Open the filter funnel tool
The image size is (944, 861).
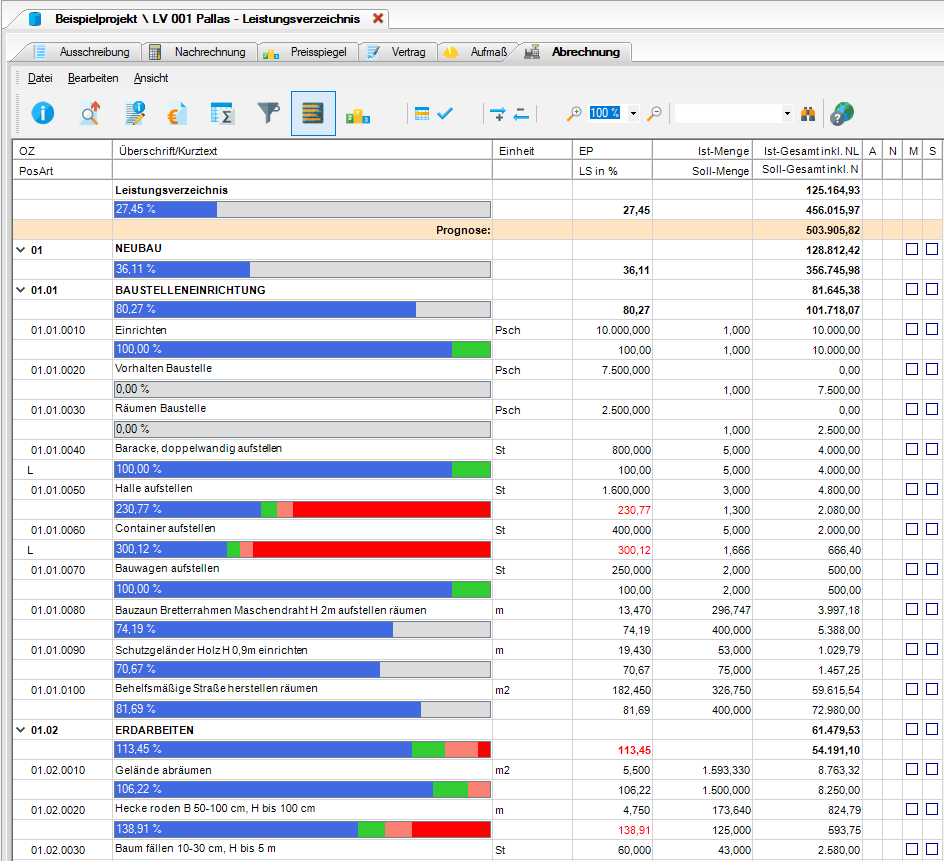coord(269,113)
